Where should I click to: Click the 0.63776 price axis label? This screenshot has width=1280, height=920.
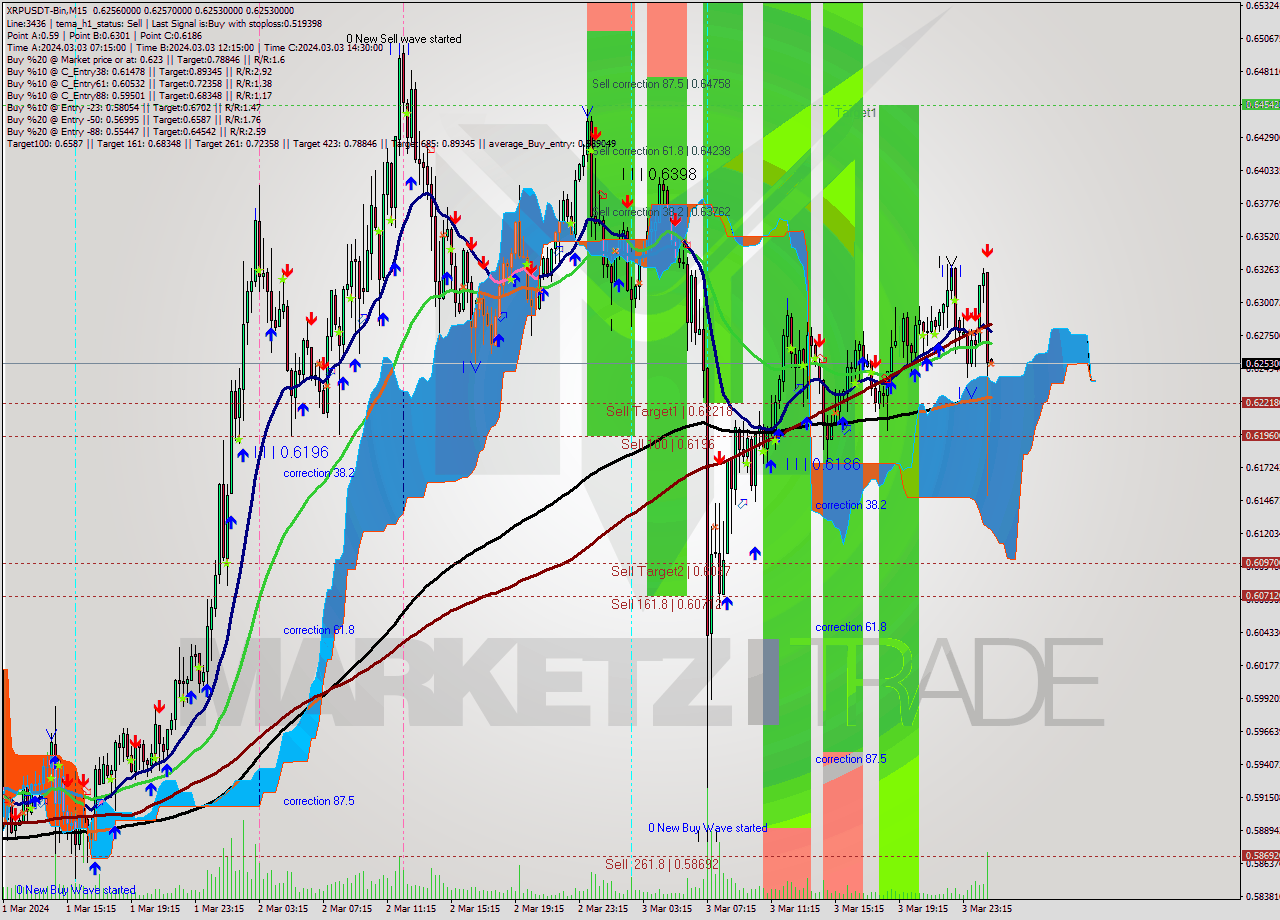[x=1262, y=203]
